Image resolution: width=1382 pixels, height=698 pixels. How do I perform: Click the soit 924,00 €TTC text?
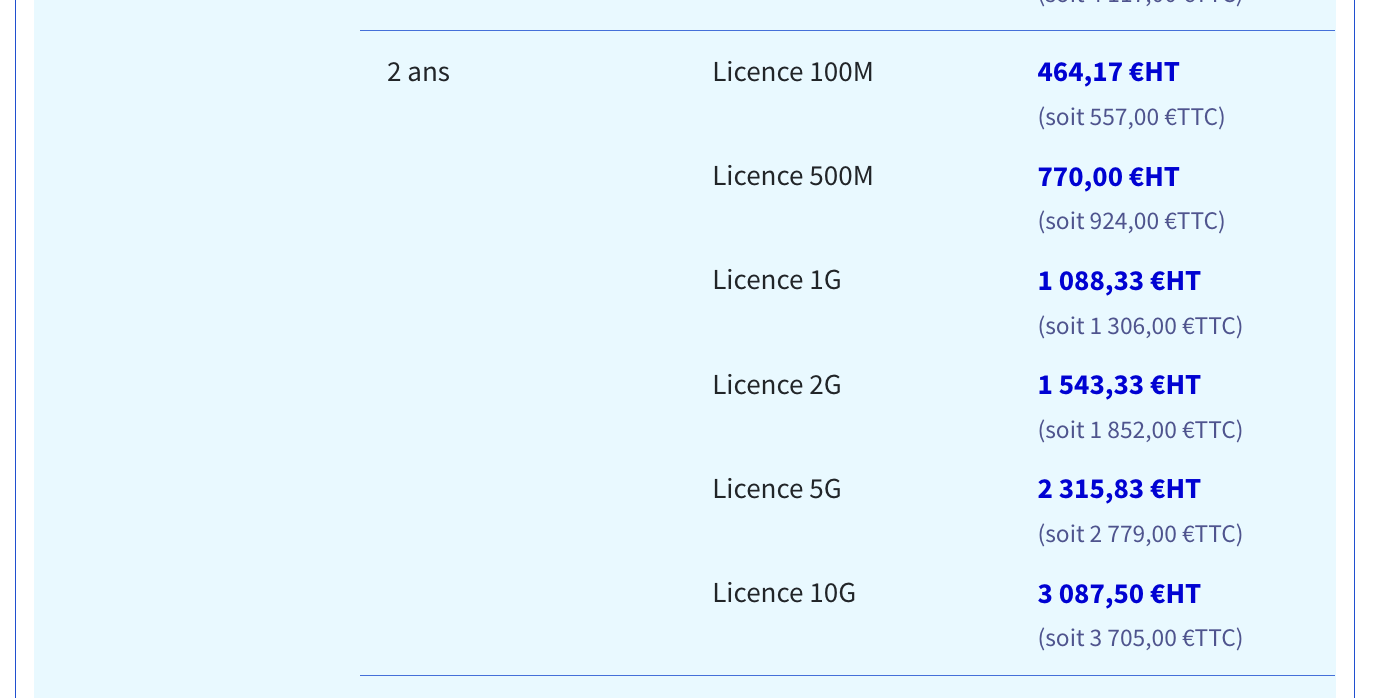pyautogui.click(x=1131, y=221)
